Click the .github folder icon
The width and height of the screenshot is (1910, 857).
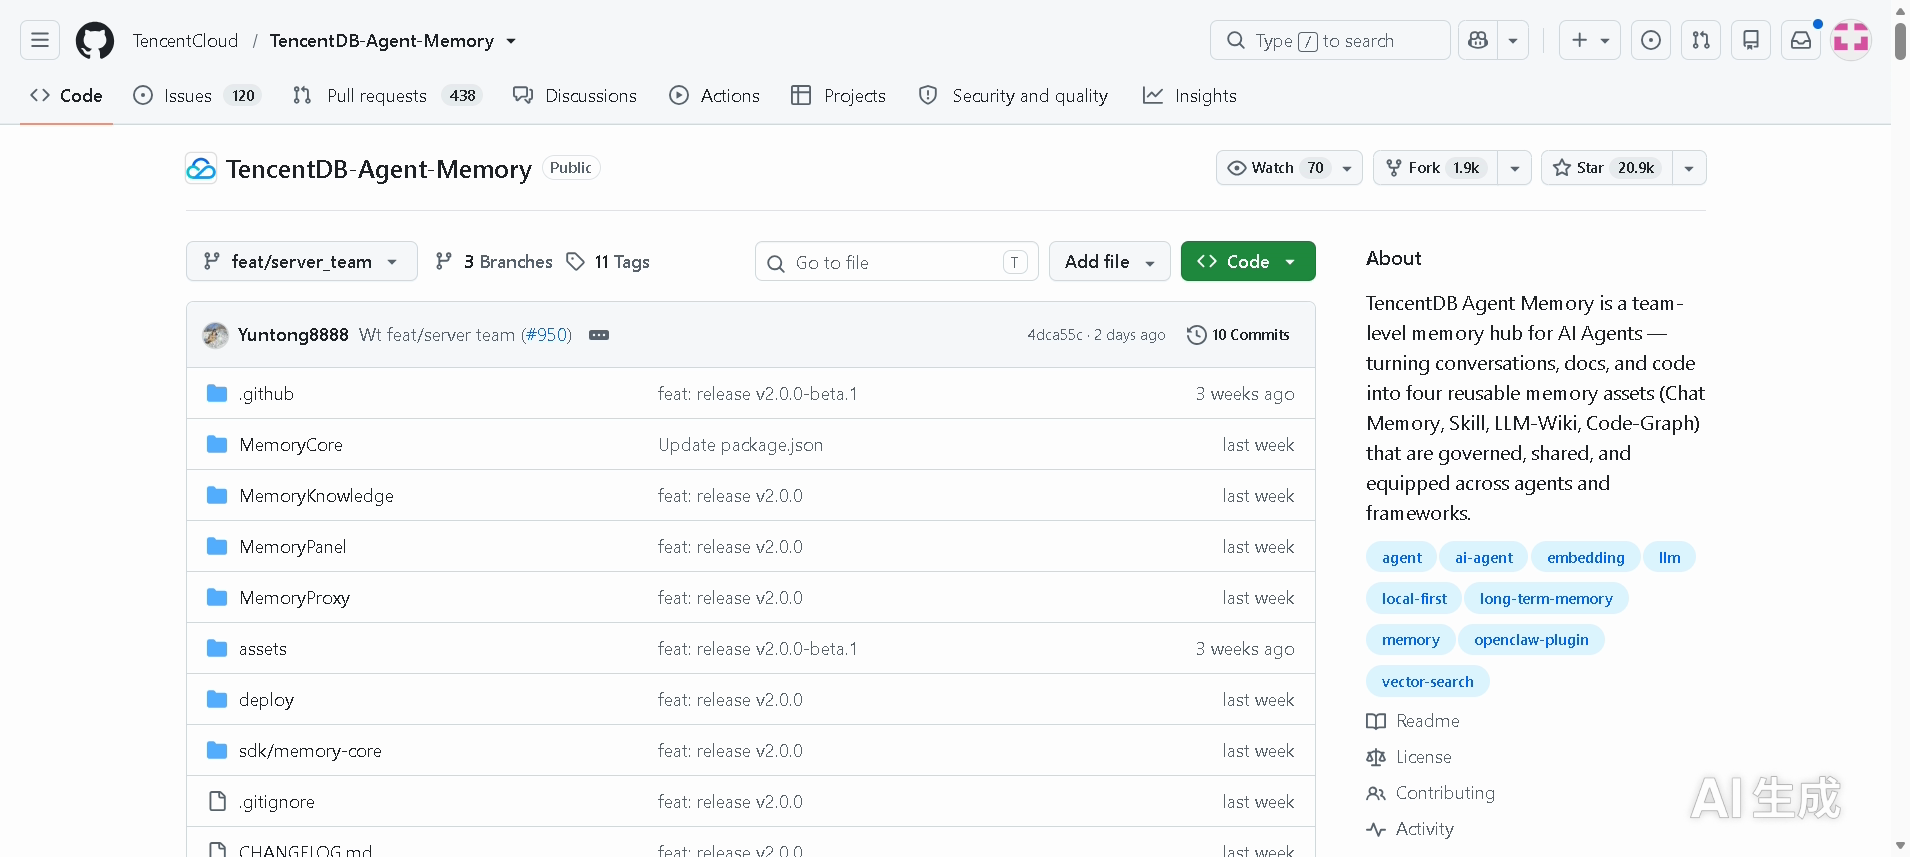click(x=217, y=393)
